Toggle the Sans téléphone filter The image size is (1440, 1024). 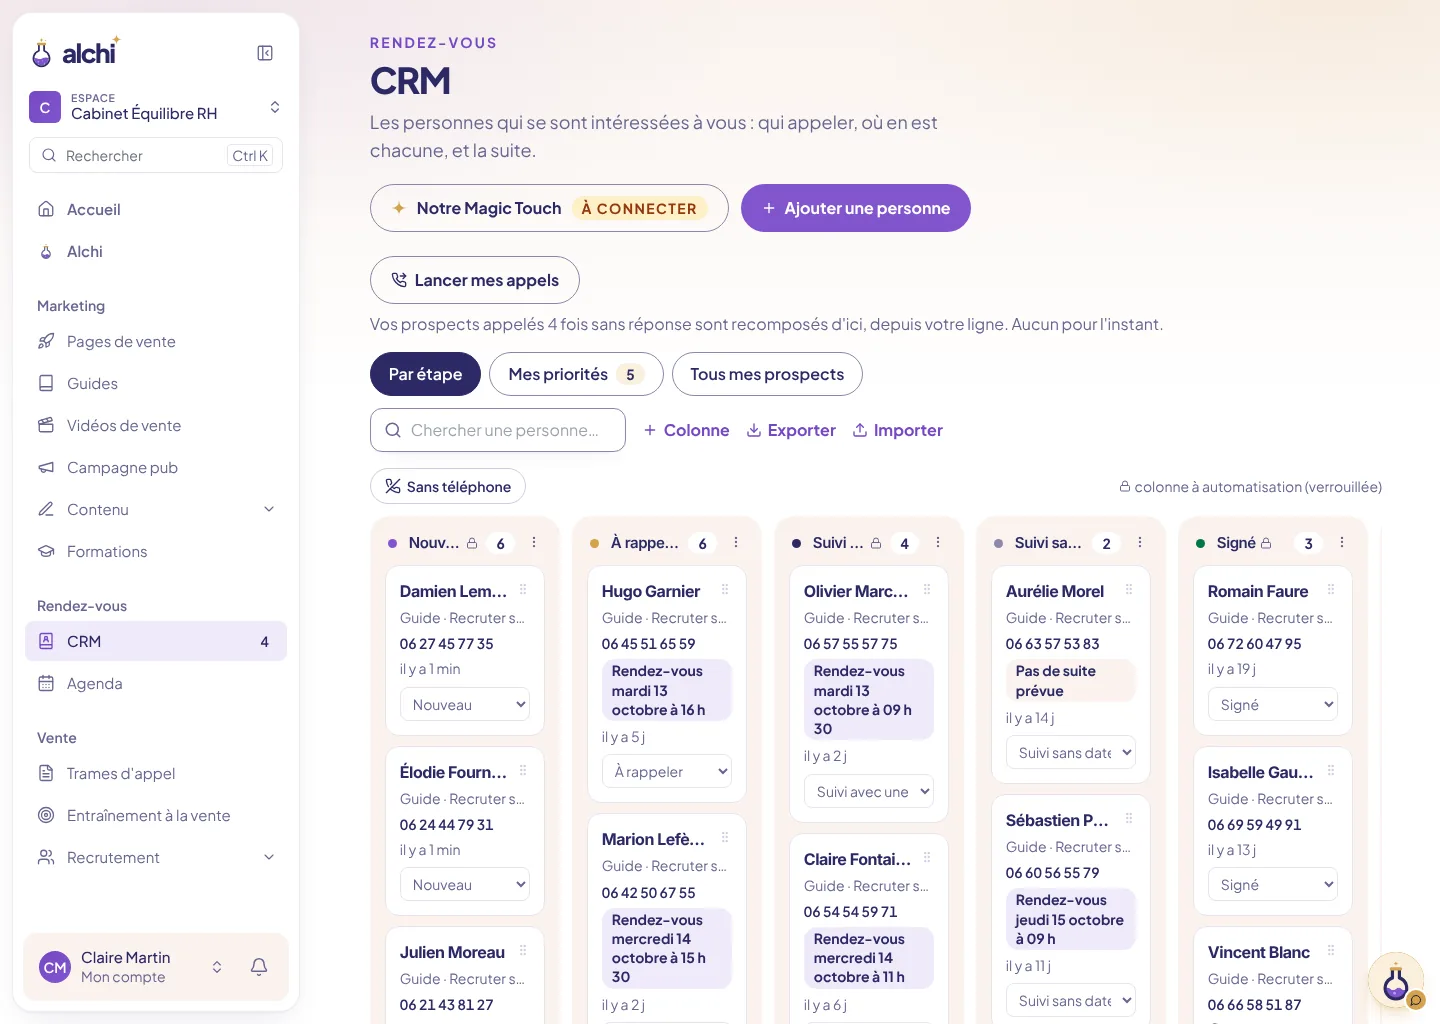[448, 487]
